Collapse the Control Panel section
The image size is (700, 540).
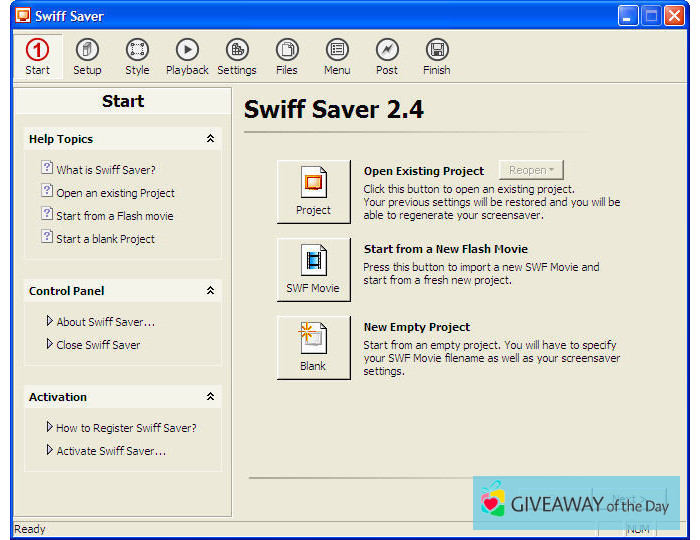[x=210, y=291]
